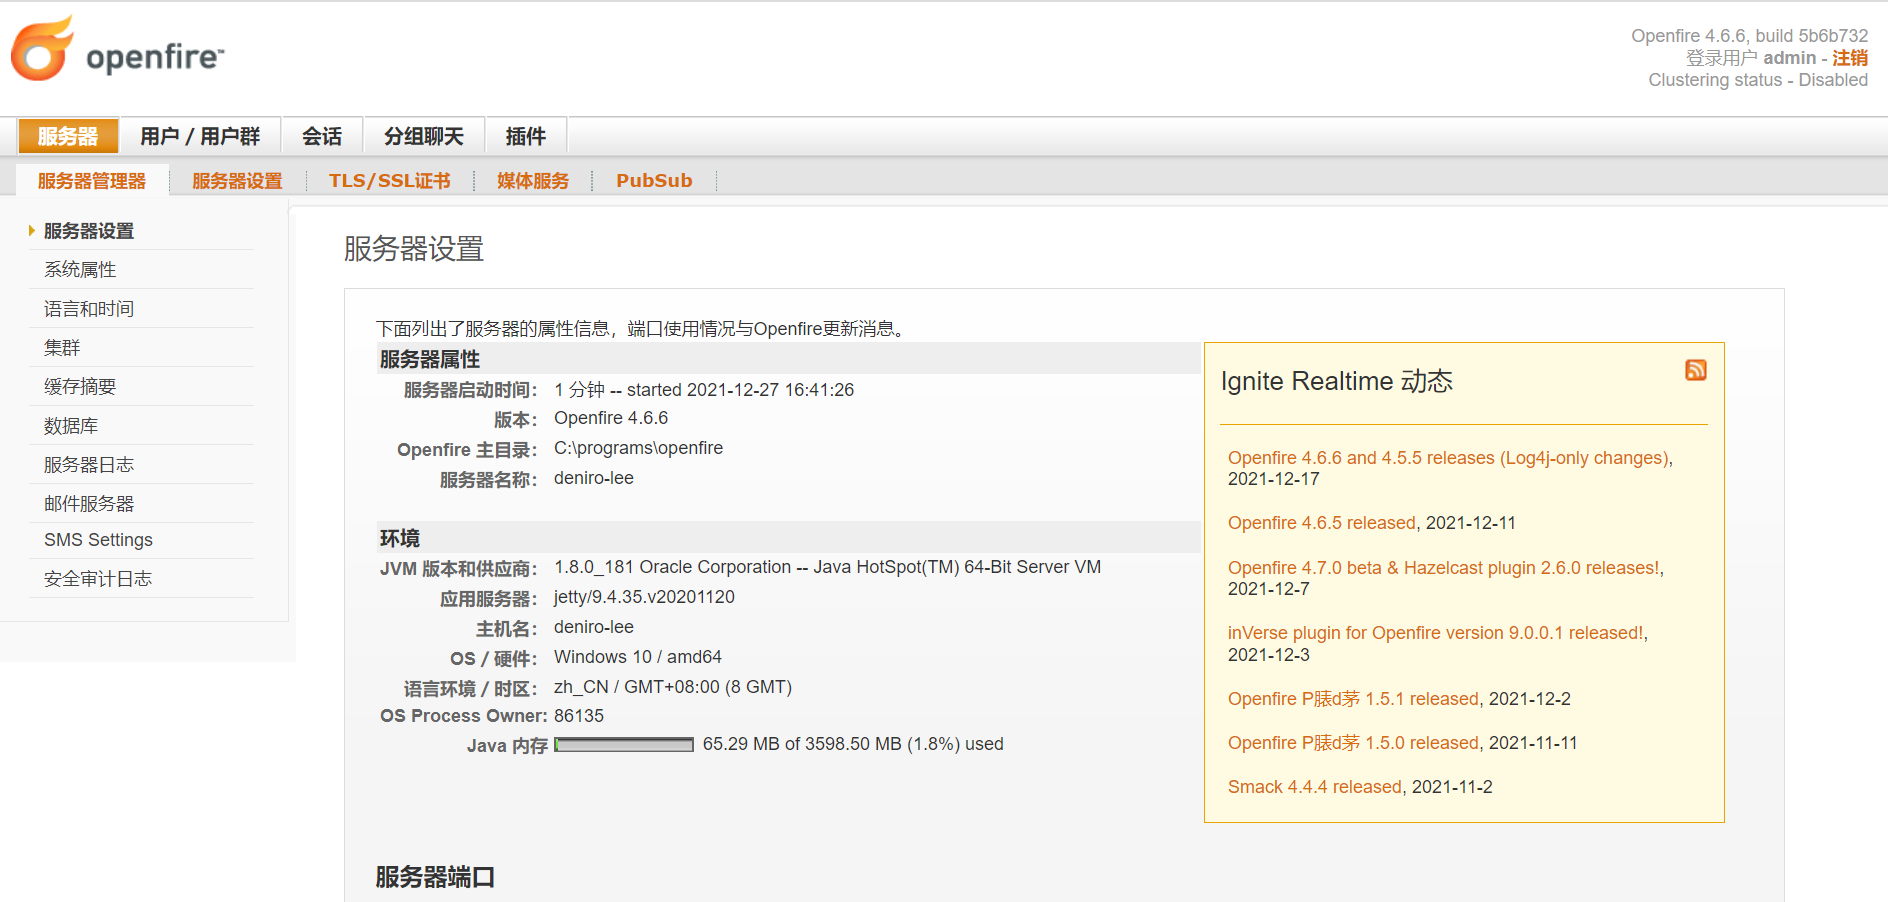Click the OS value Windows 10 / amd64
Image resolution: width=1888 pixels, height=902 pixels.
[x=638, y=657]
